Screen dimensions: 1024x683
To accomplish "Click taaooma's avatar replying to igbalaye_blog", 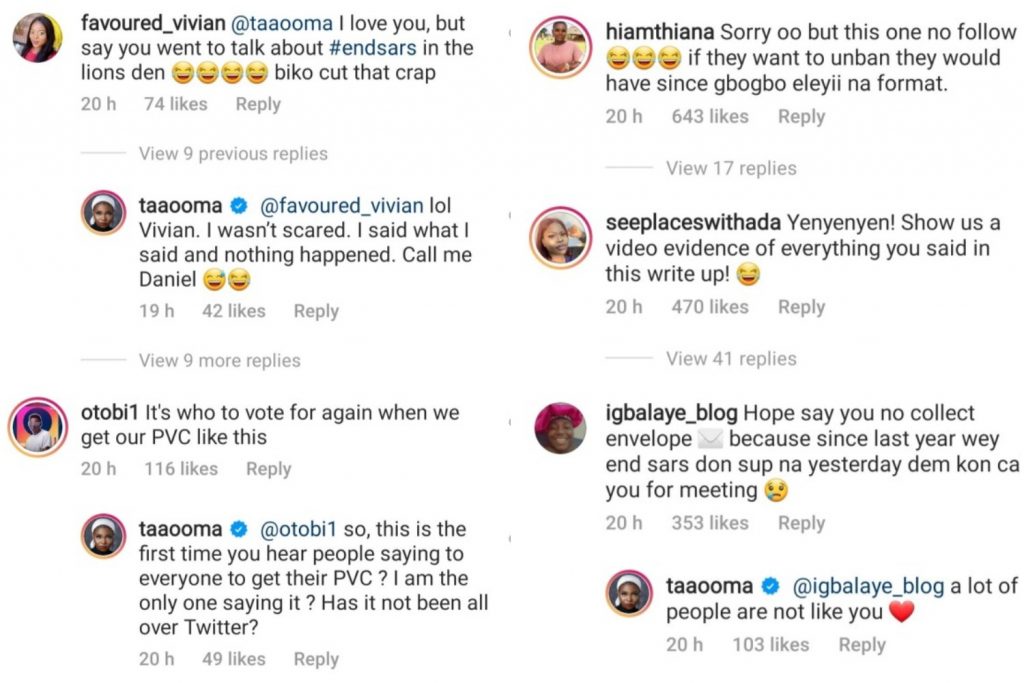I will (630, 594).
